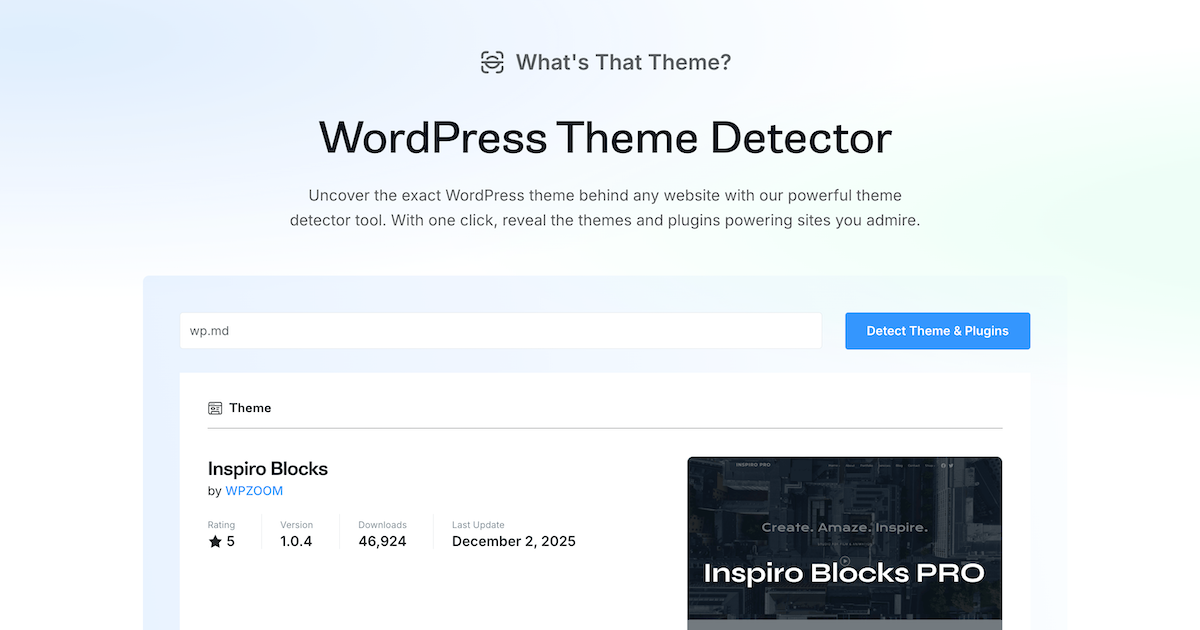This screenshot has height=630, width=1200.
Task: Select the Theme section heading
Action: click(x=250, y=408)
